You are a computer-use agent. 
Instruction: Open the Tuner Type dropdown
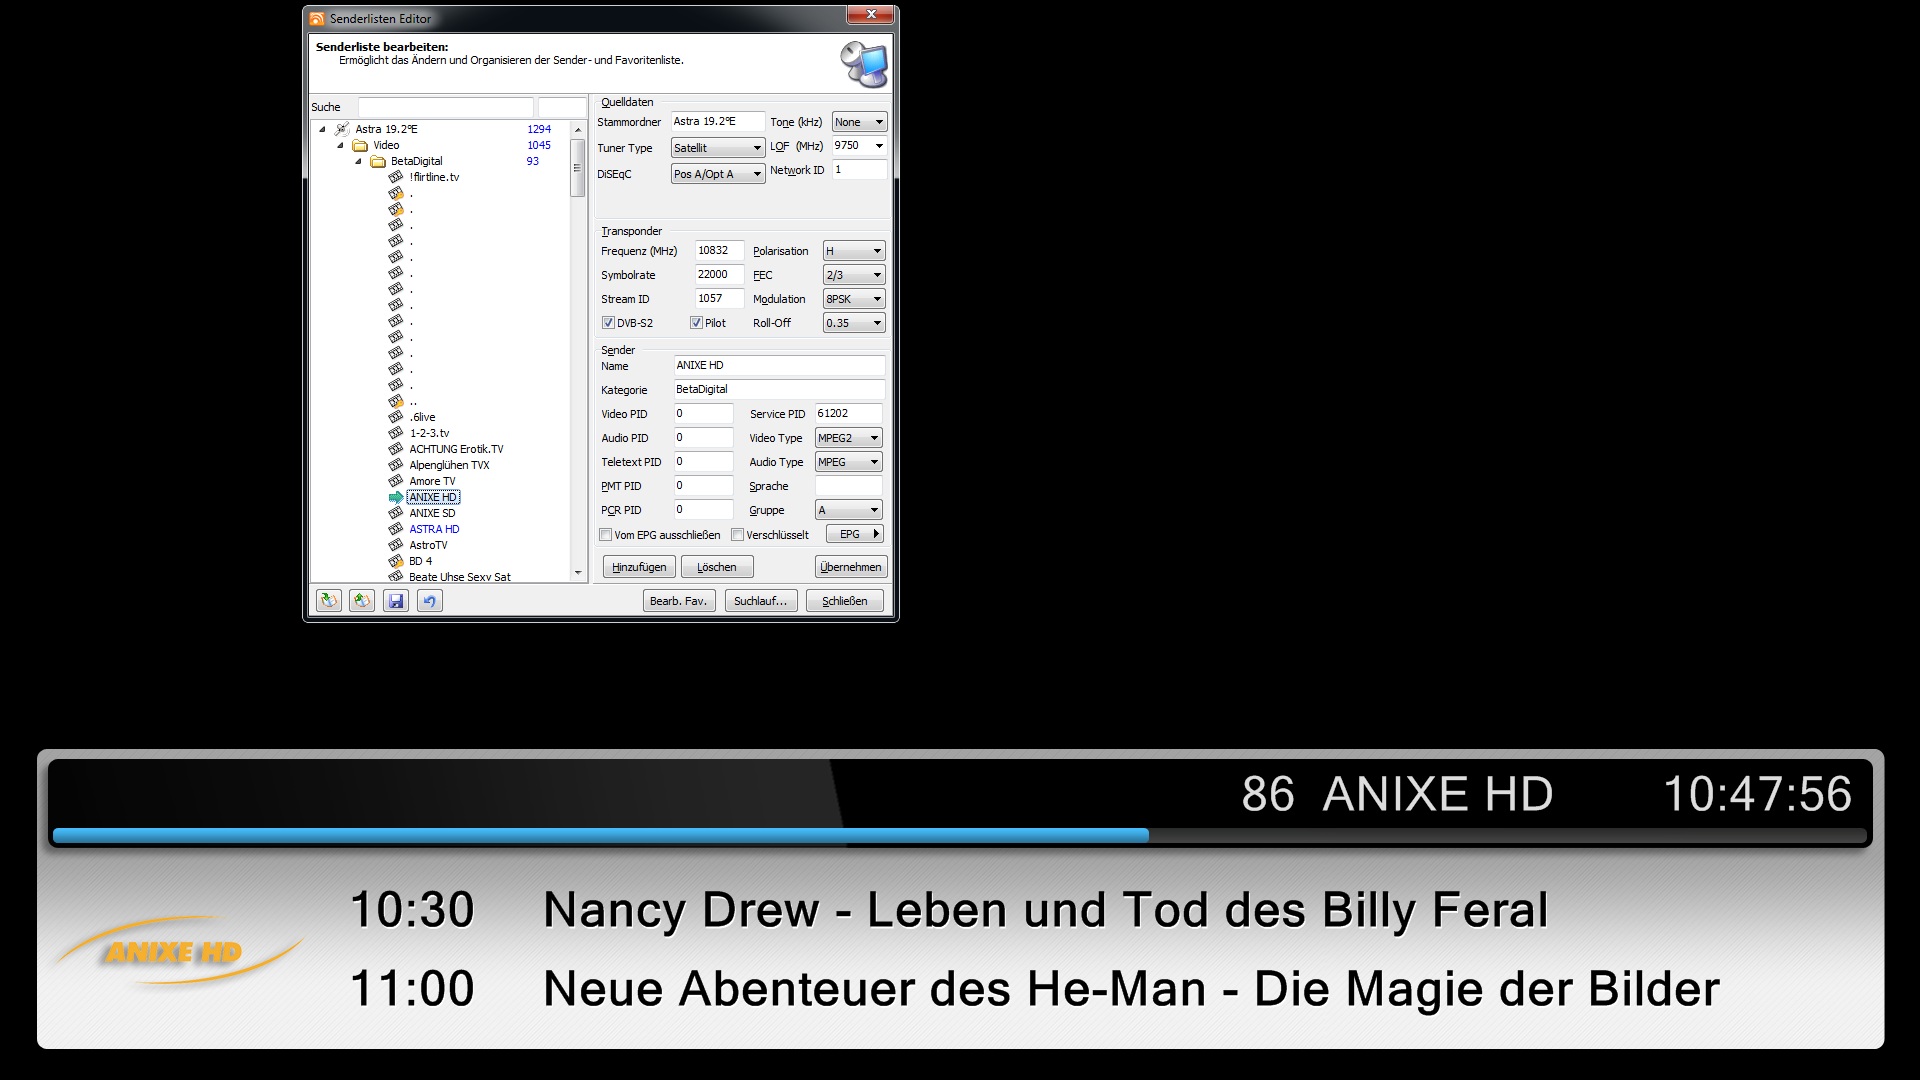(x=718, y=148)
